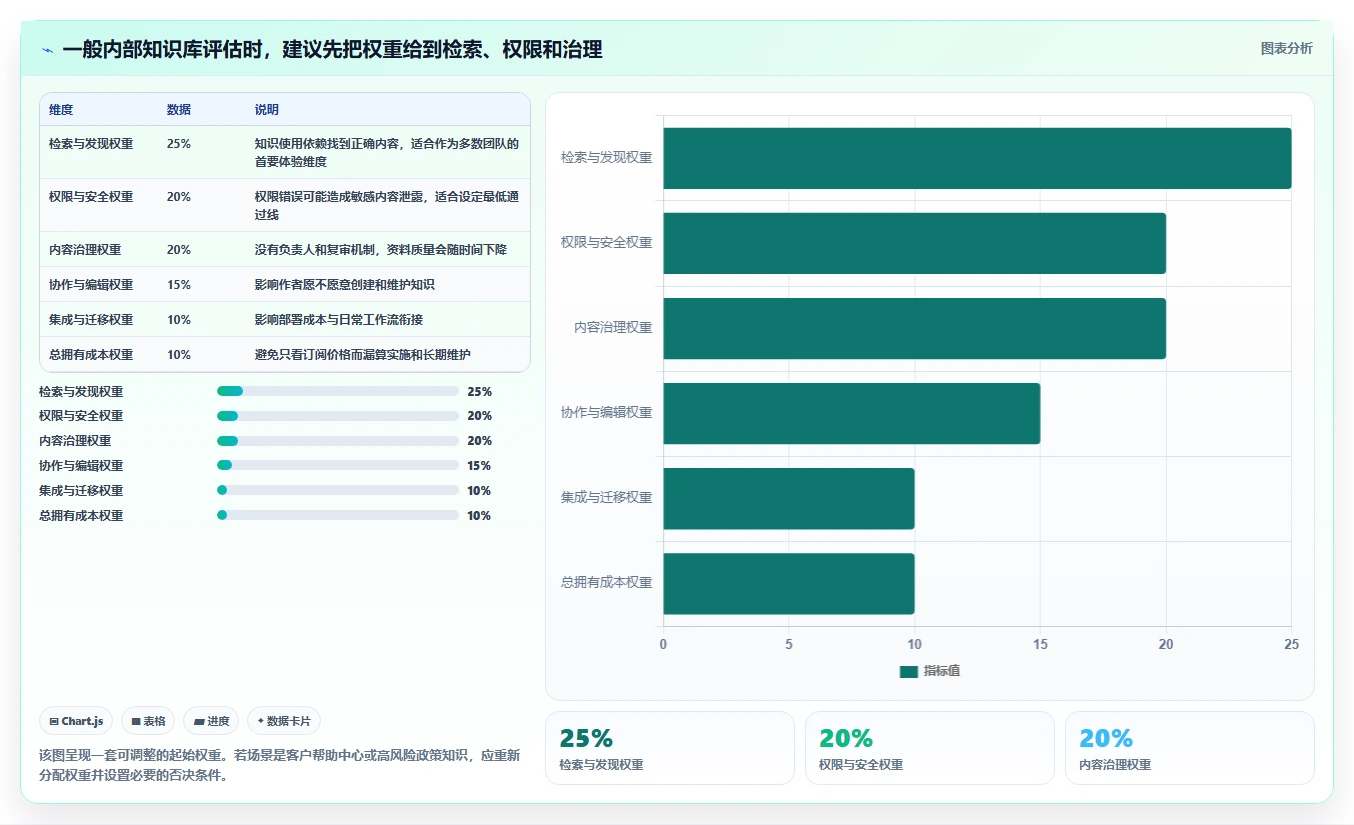
Task: Click the 指标值 legend label
Action: pyautogui.click(x=942, y=672)
